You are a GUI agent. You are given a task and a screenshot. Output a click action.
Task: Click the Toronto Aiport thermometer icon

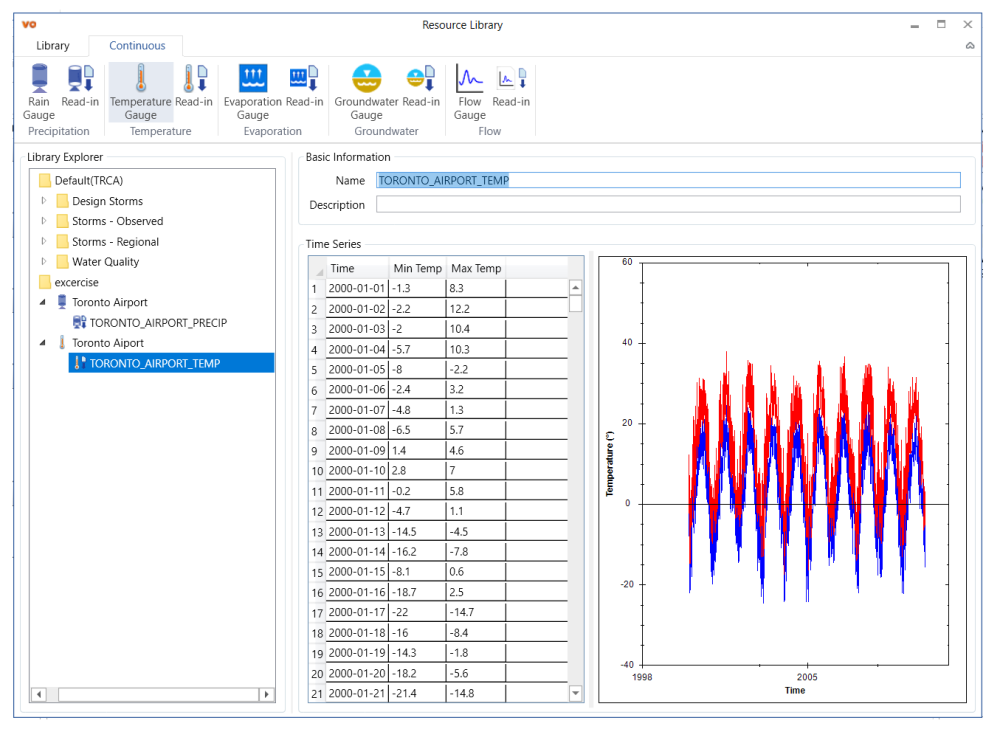point(62,342)
